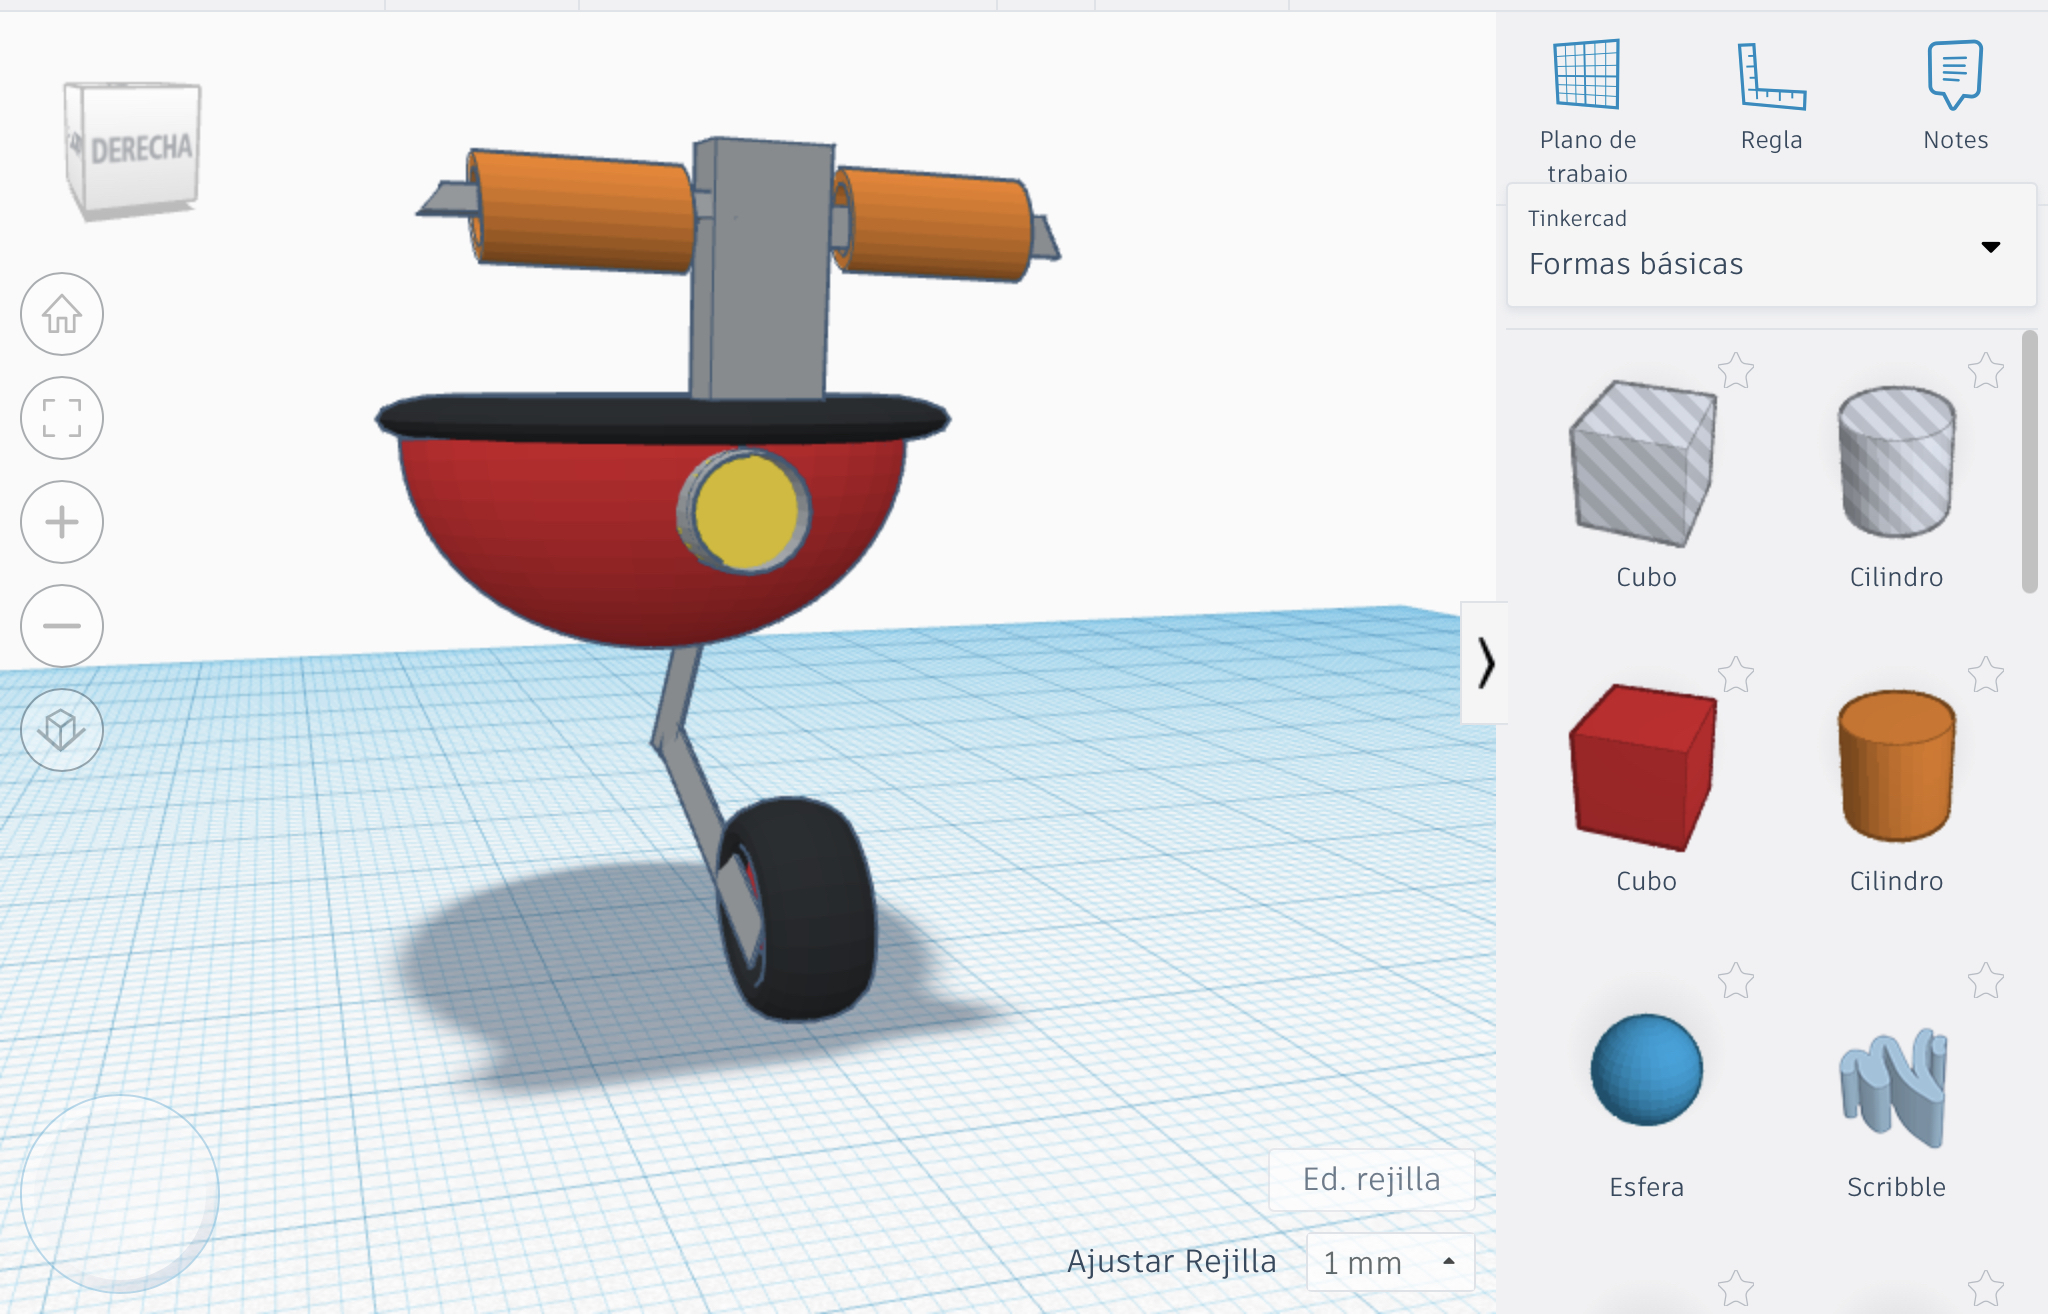Open the Formas básicas dropdown
This screenshot has height=1314, width=2048.
(x=1990, y=246)
